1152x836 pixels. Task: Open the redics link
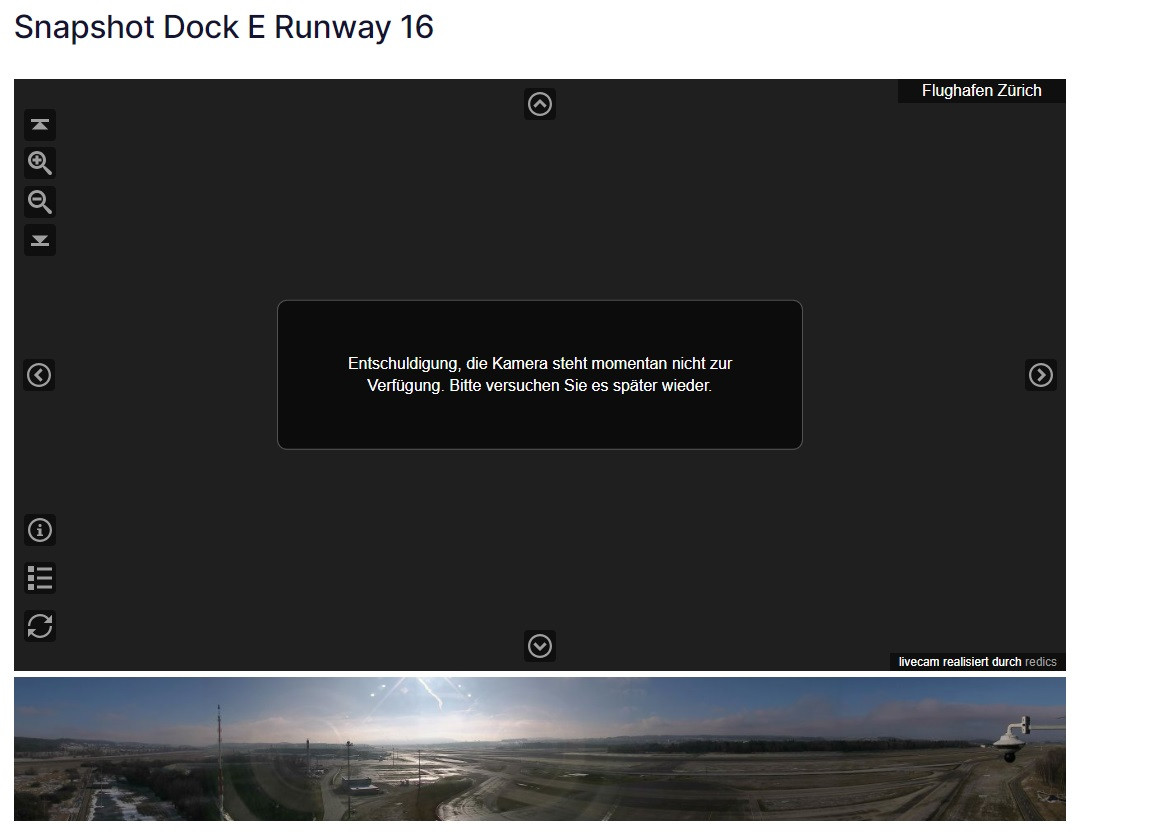[x=1041, y=662]
